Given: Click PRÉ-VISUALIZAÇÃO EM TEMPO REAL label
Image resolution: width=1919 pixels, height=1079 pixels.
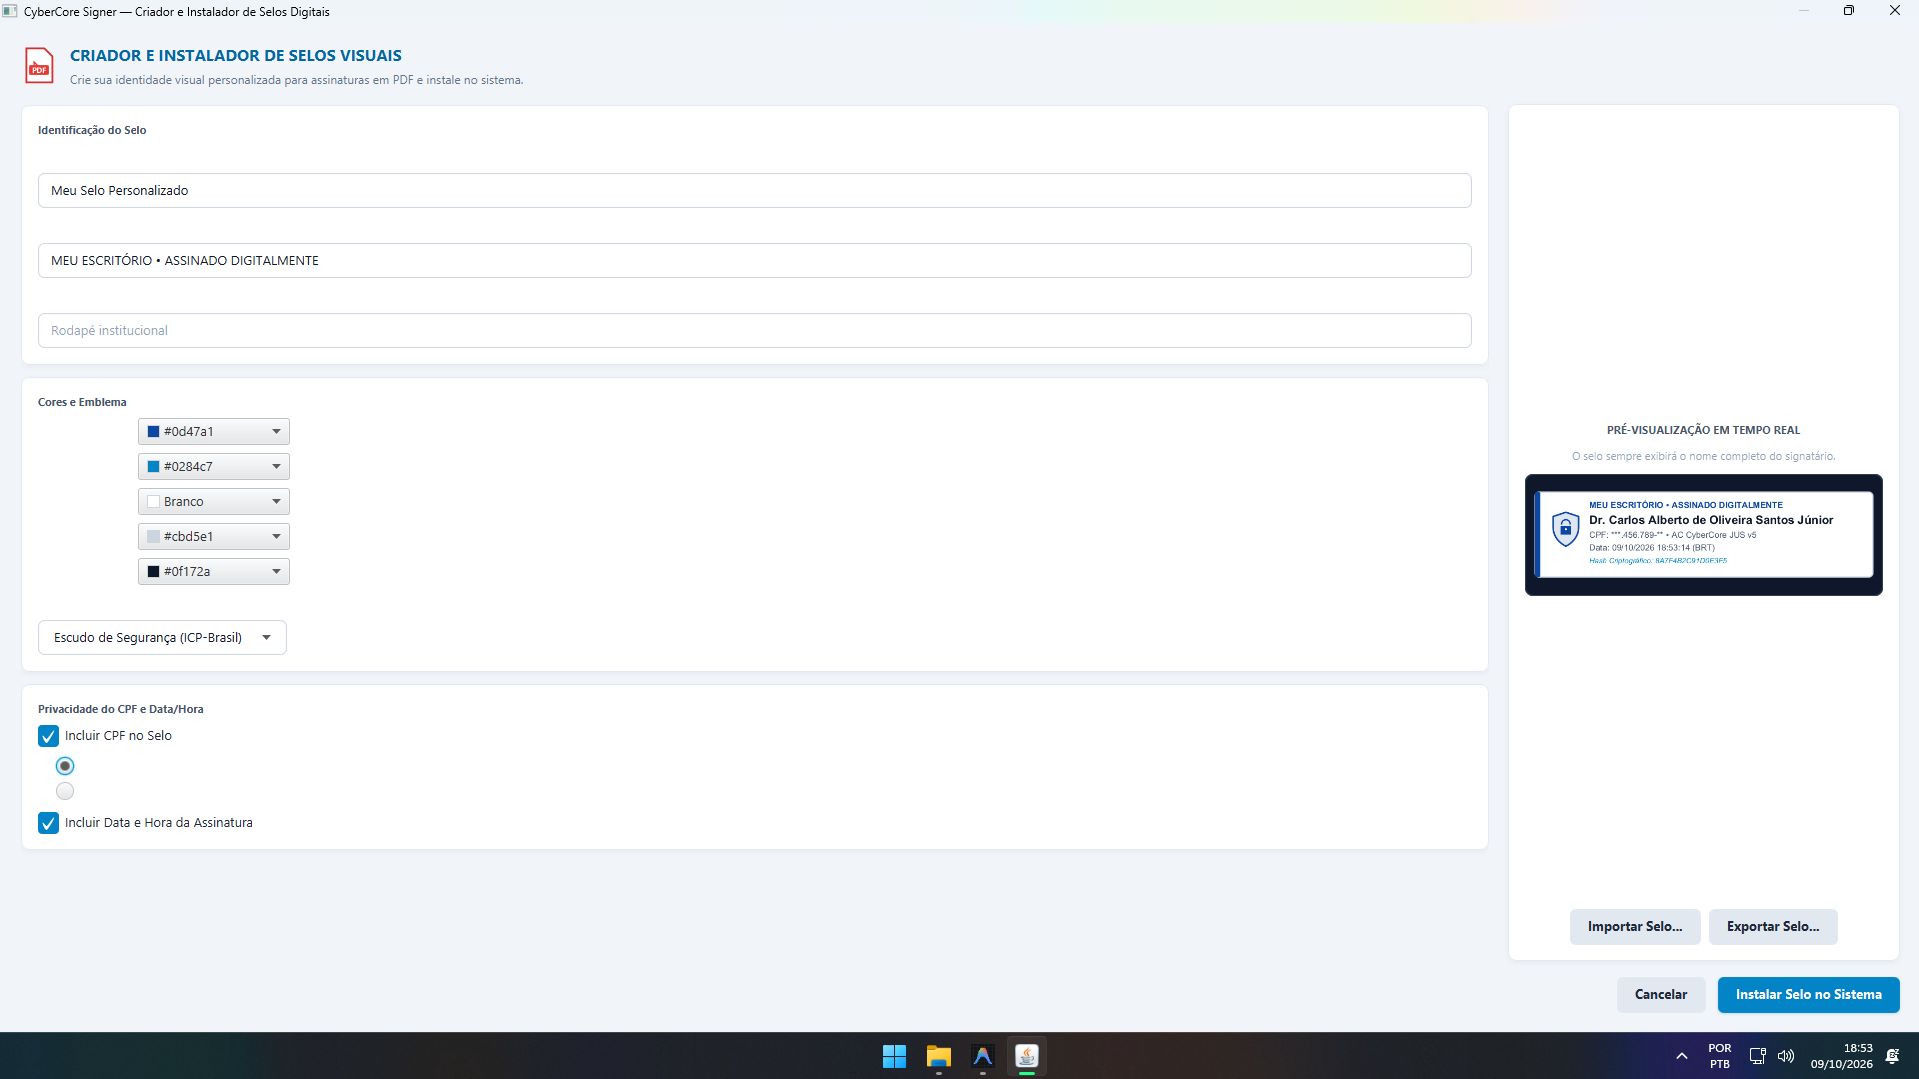Looking at the screenshot, I should click(x=1703, y=430).
